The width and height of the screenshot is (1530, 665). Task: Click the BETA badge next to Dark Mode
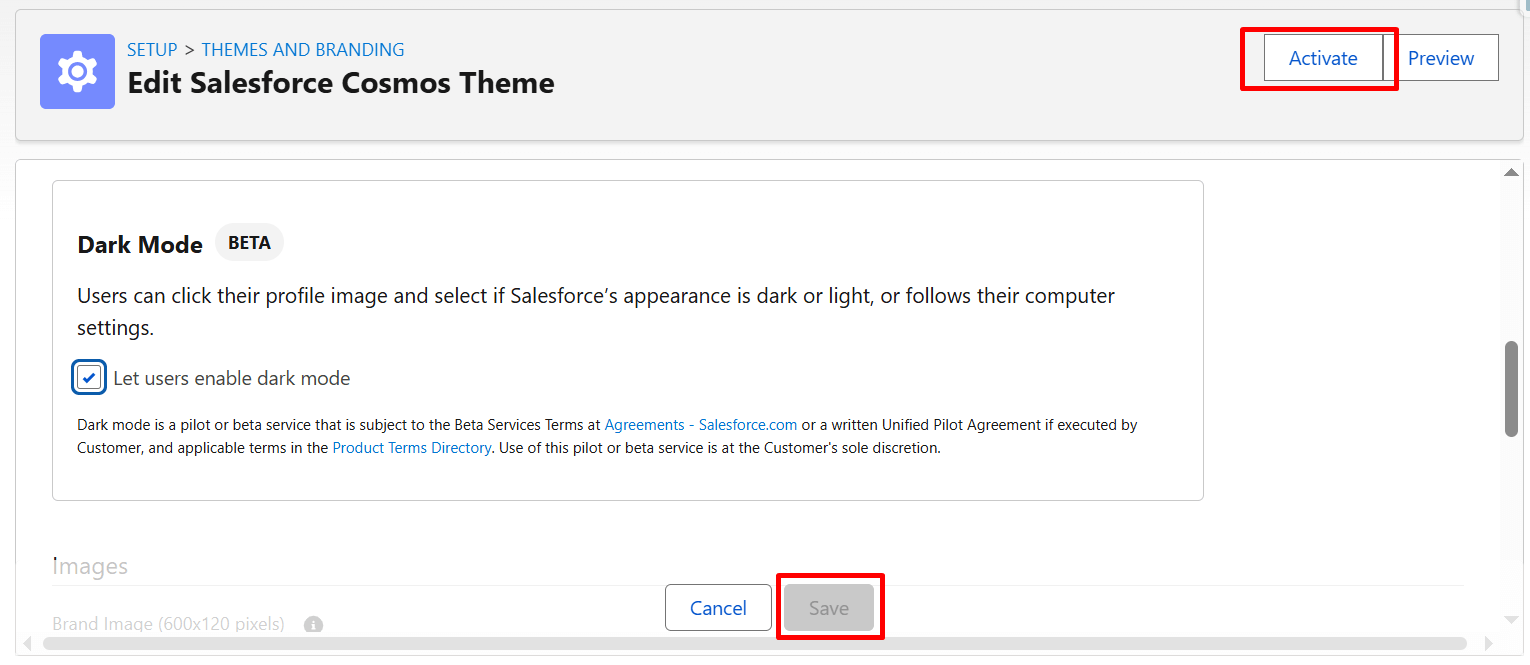click(x=249, y=243)
